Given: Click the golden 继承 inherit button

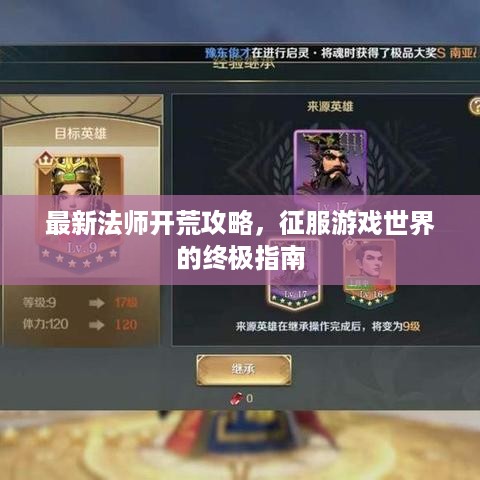Looking at the screenshot, I should point(244,370).
